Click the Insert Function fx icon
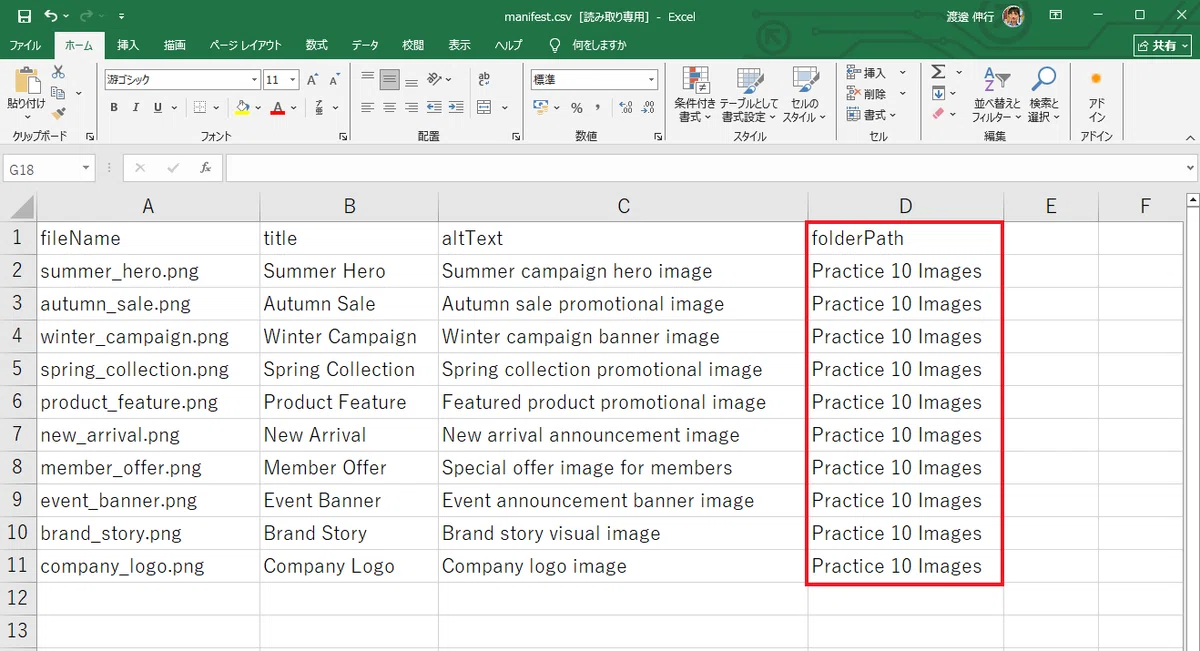 pos(205,168)
